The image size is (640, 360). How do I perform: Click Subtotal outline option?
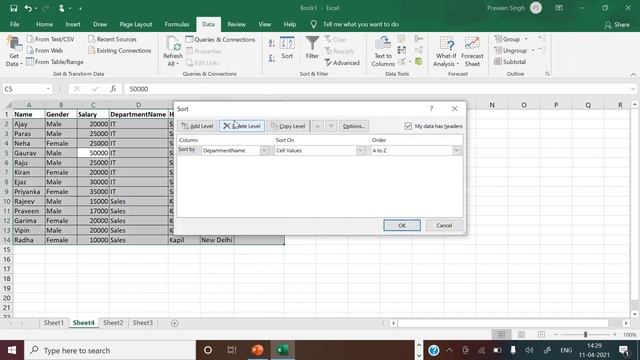click(x=510, y=62)
